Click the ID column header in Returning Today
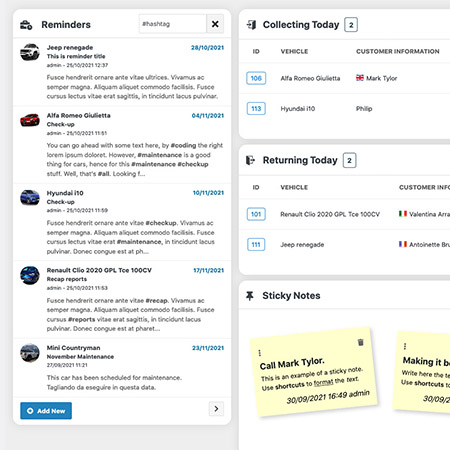450x450 pixels. [x=256, y=187]
